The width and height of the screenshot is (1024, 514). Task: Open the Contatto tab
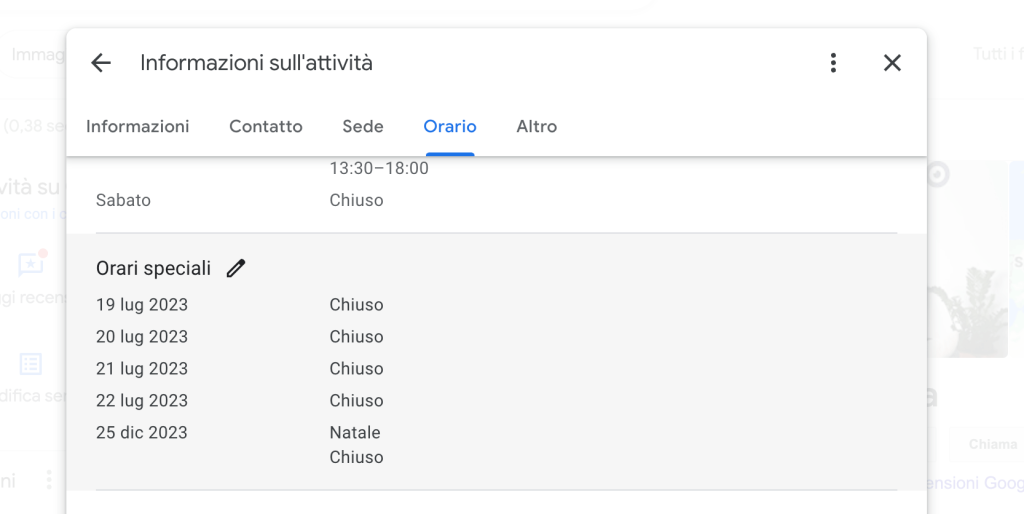pos(266,126)
